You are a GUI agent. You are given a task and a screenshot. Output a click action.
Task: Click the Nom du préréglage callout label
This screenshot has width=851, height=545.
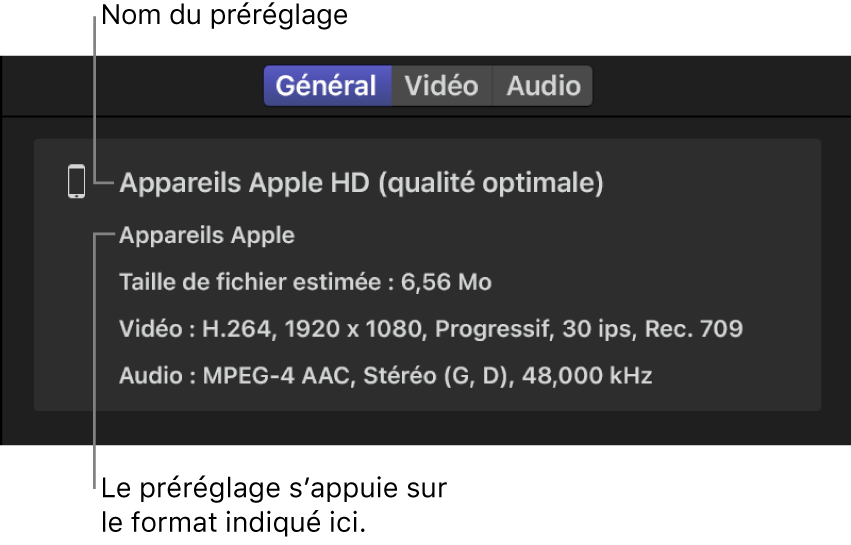225,16
